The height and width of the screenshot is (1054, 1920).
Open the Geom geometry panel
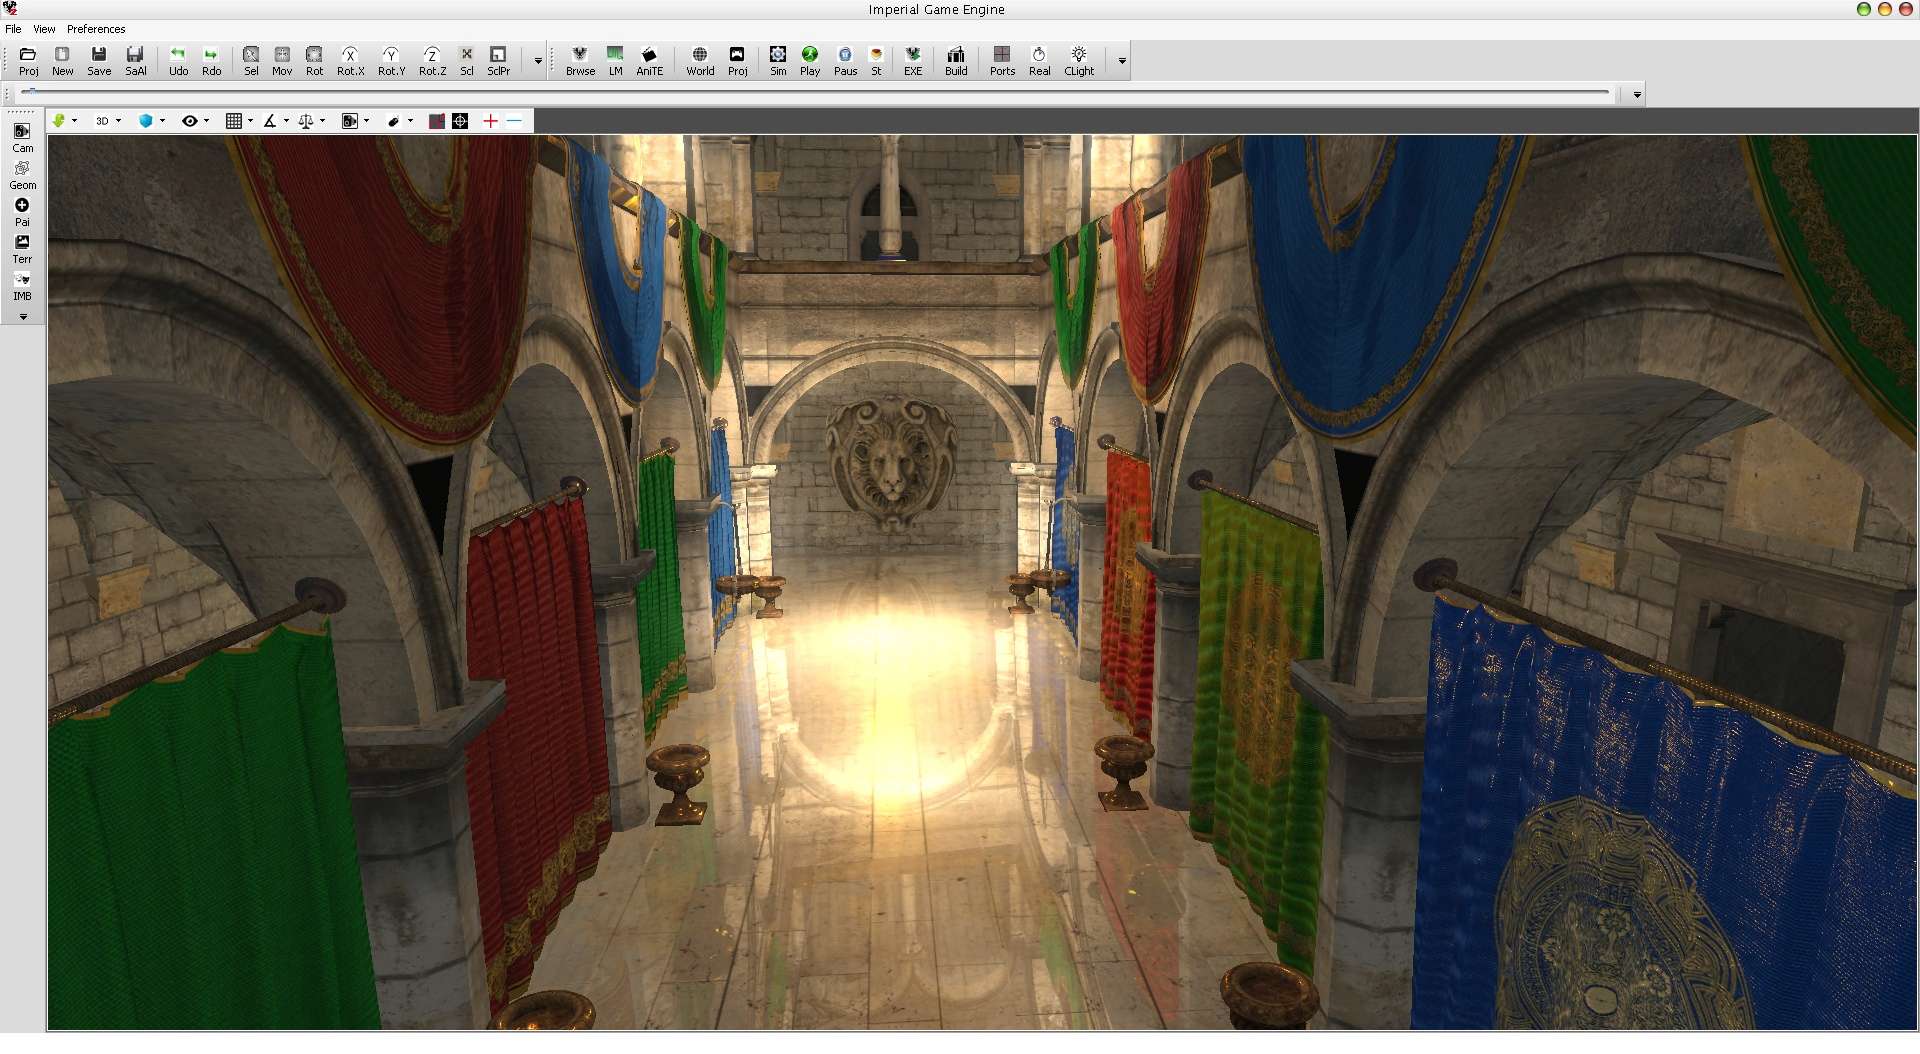(22, 175)
